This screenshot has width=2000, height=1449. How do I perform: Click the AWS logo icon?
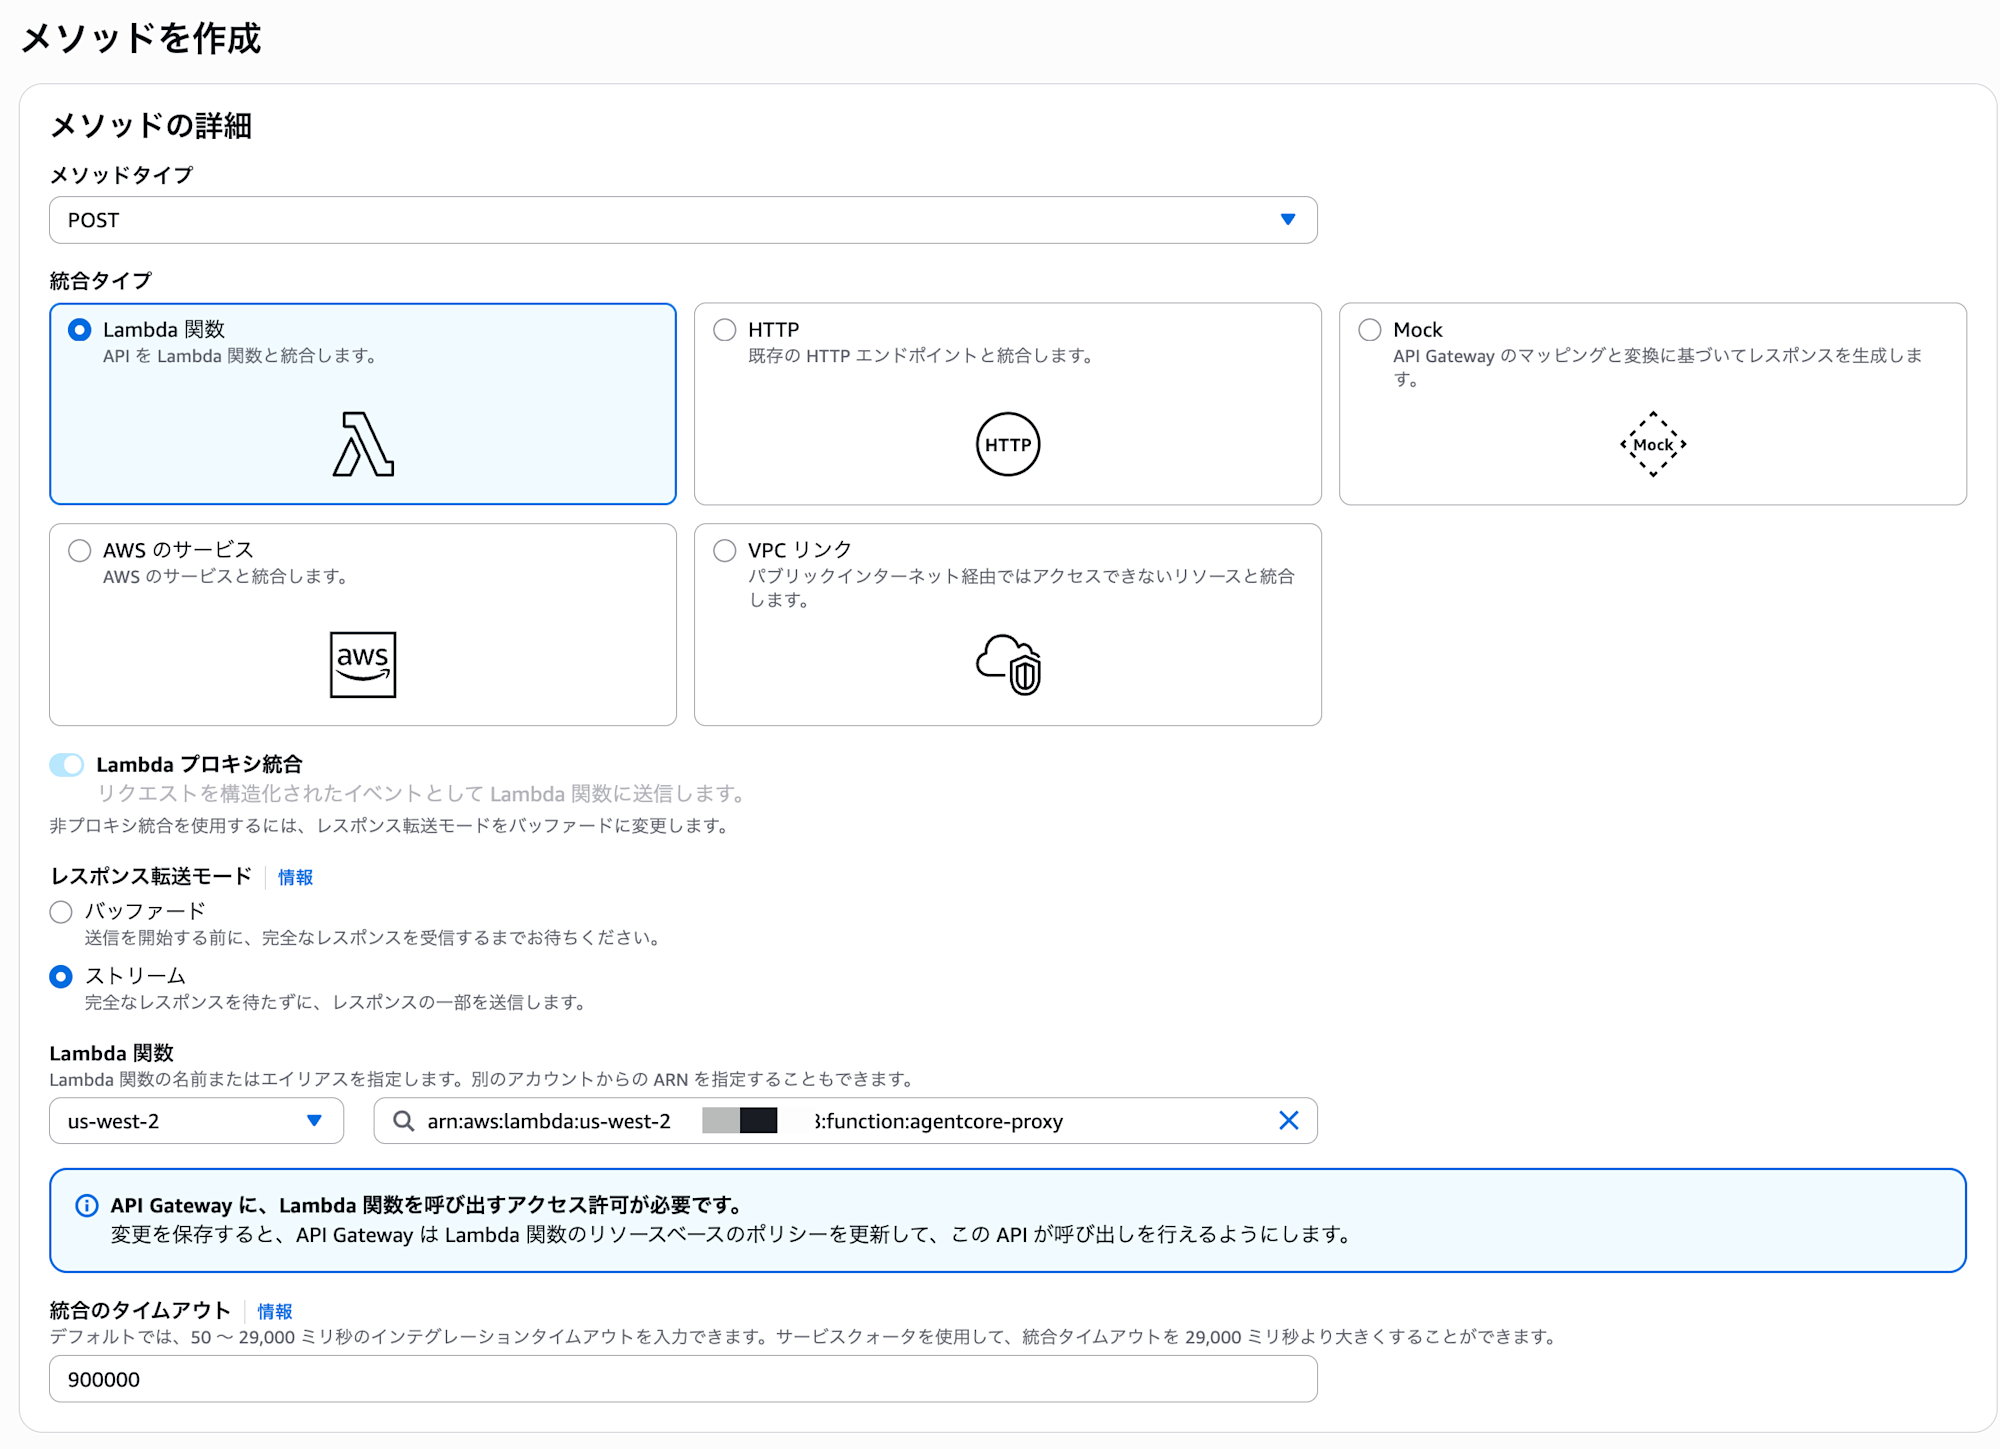click(x=363, y=664)
